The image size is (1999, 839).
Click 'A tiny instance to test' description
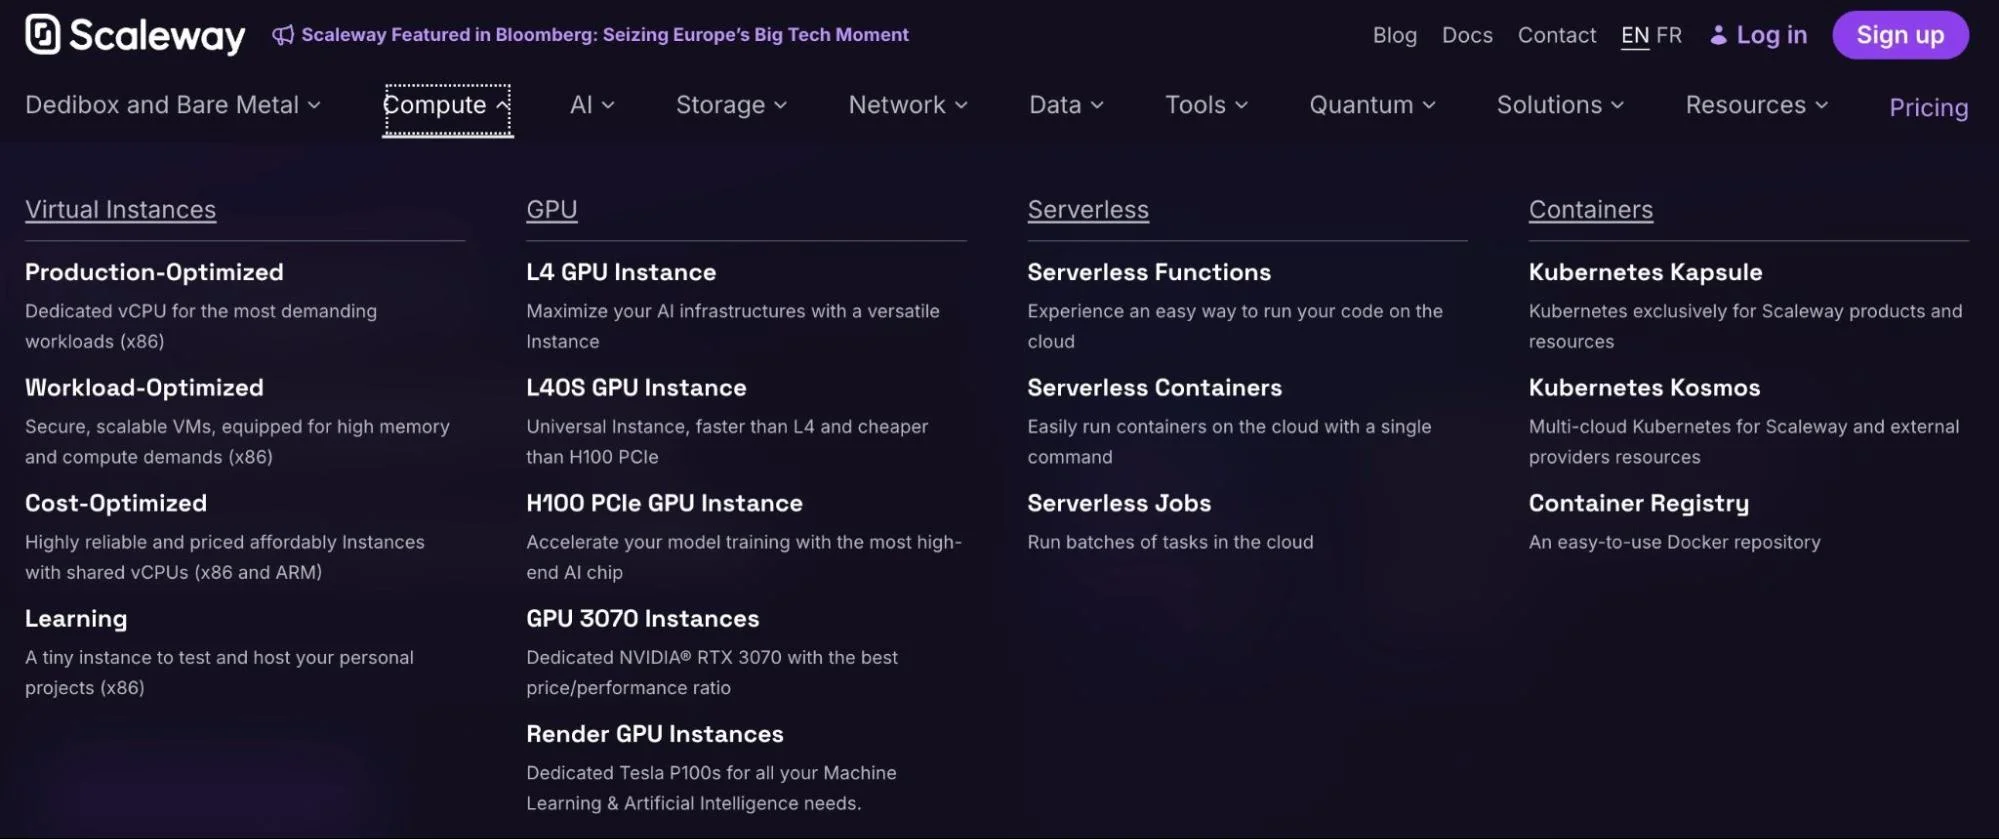(219, 672)
